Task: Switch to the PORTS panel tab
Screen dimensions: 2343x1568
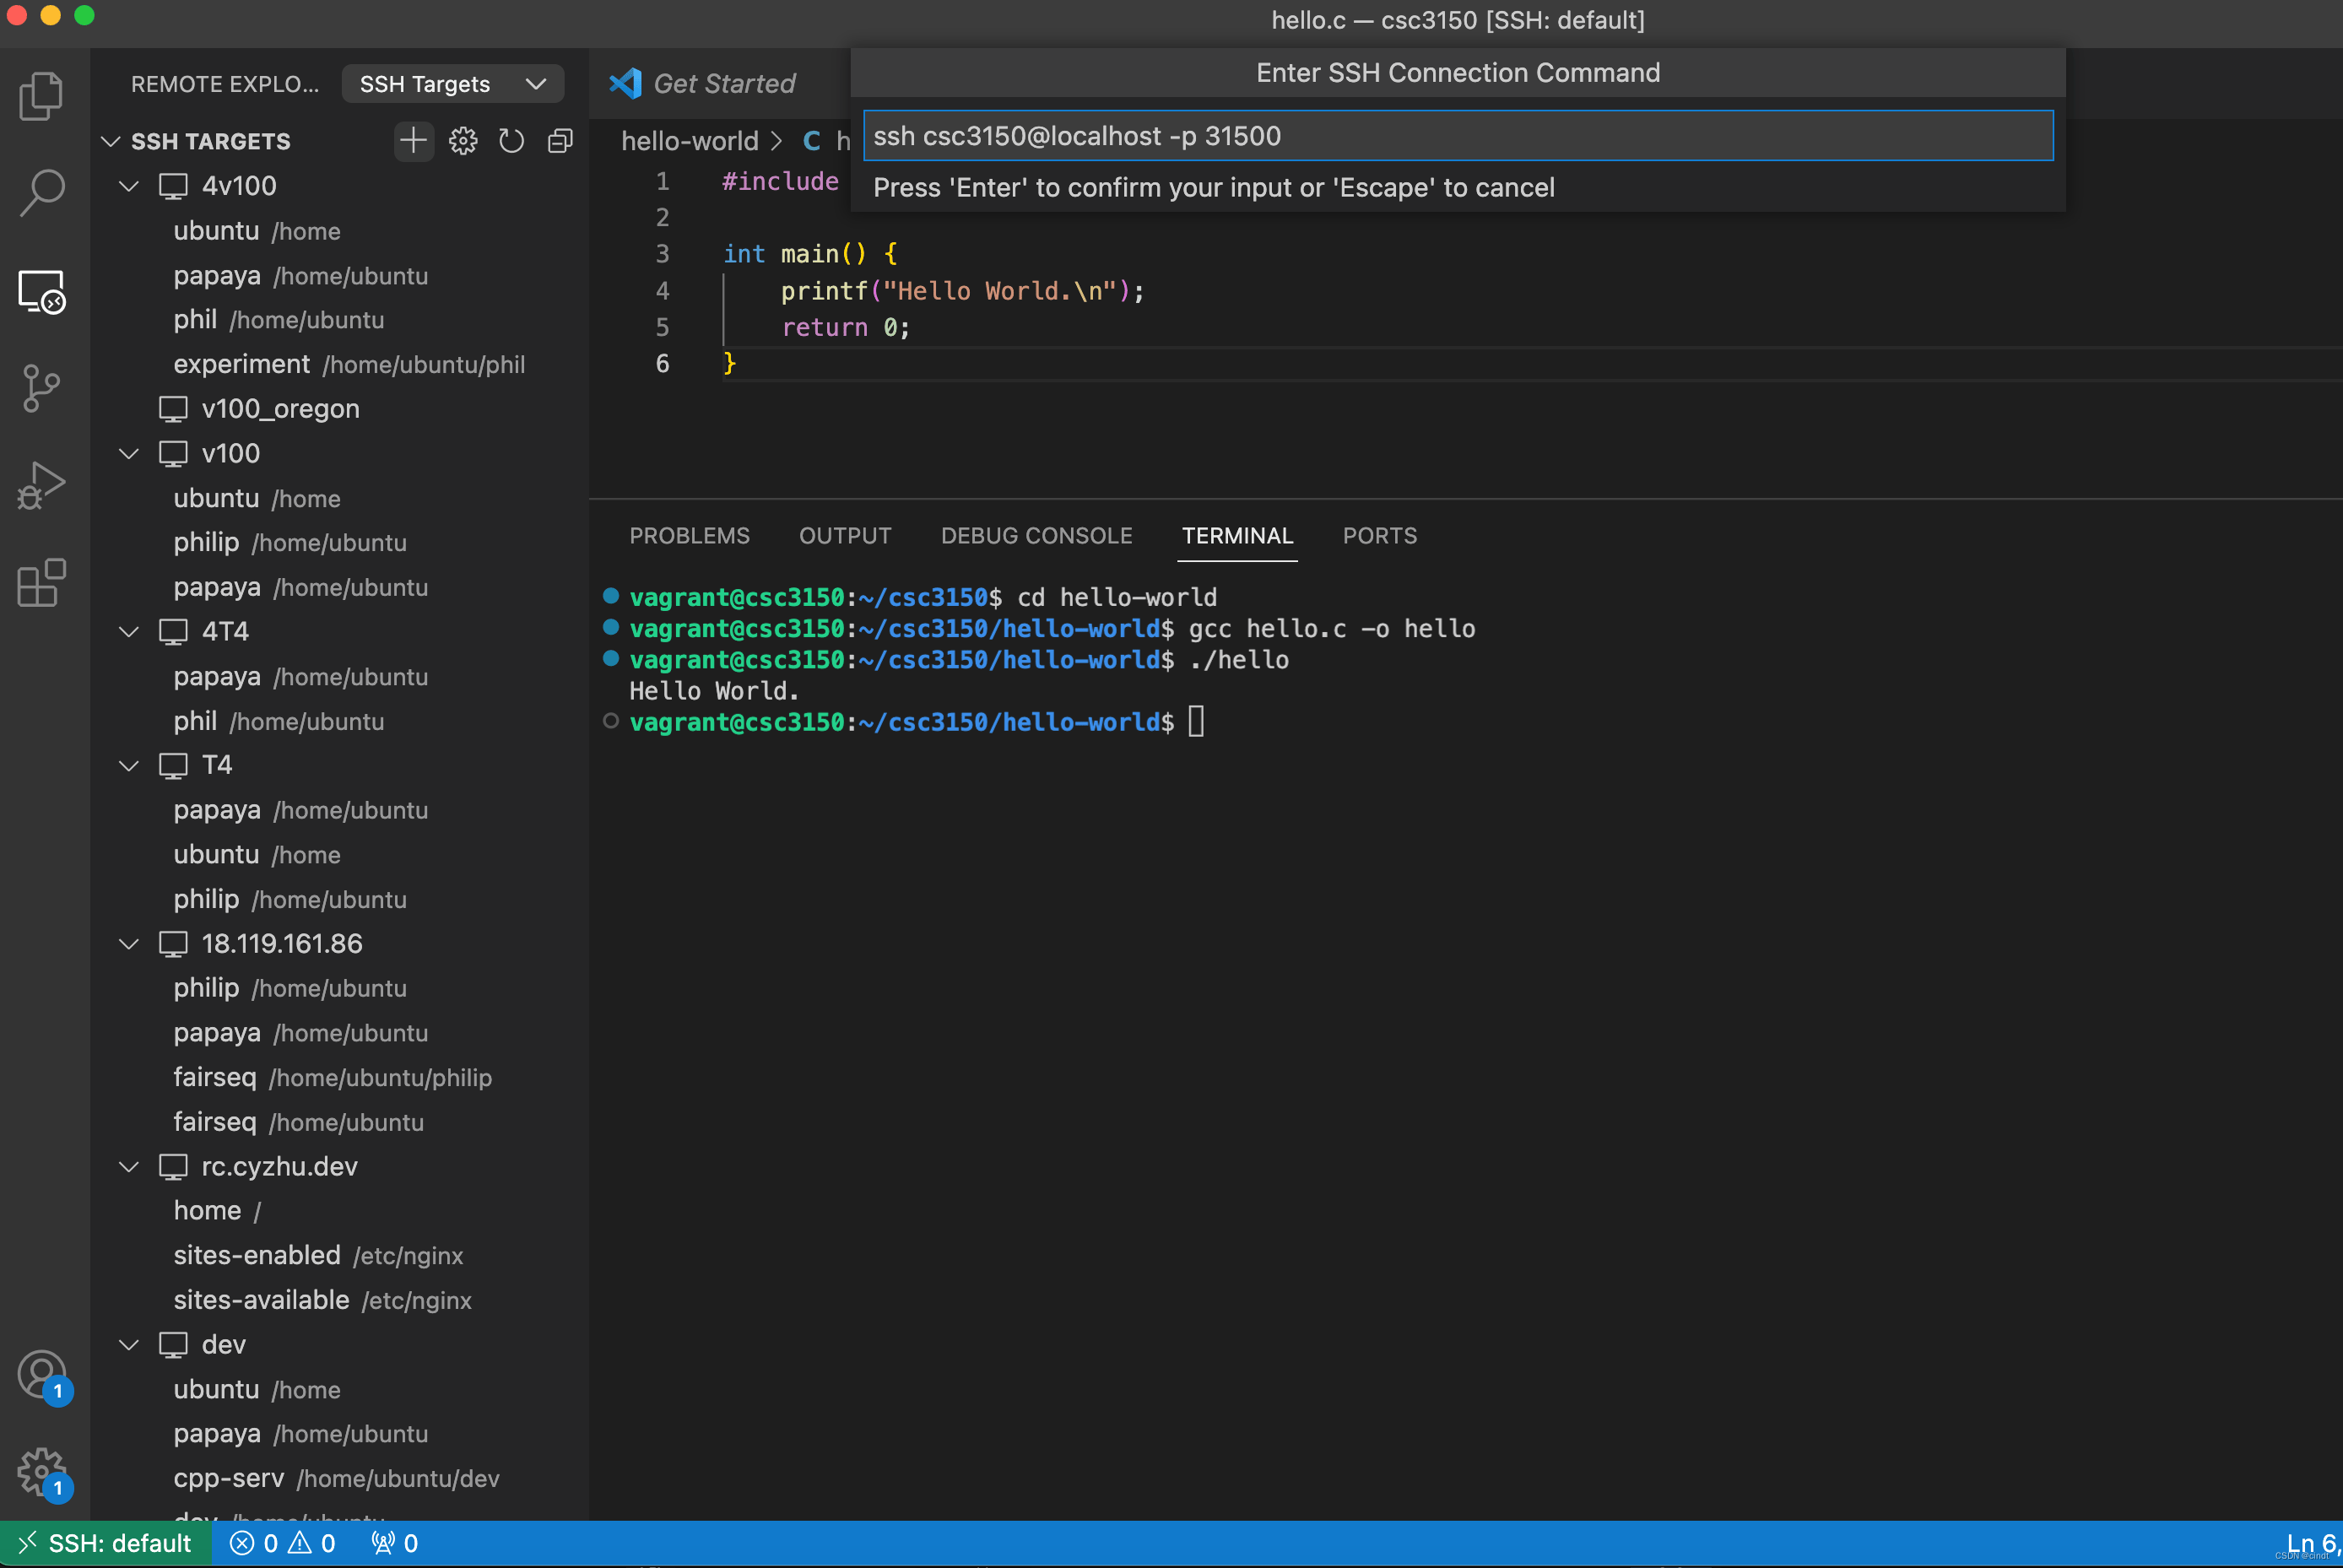Action: pyautogui.click(x=1379, y=536)
